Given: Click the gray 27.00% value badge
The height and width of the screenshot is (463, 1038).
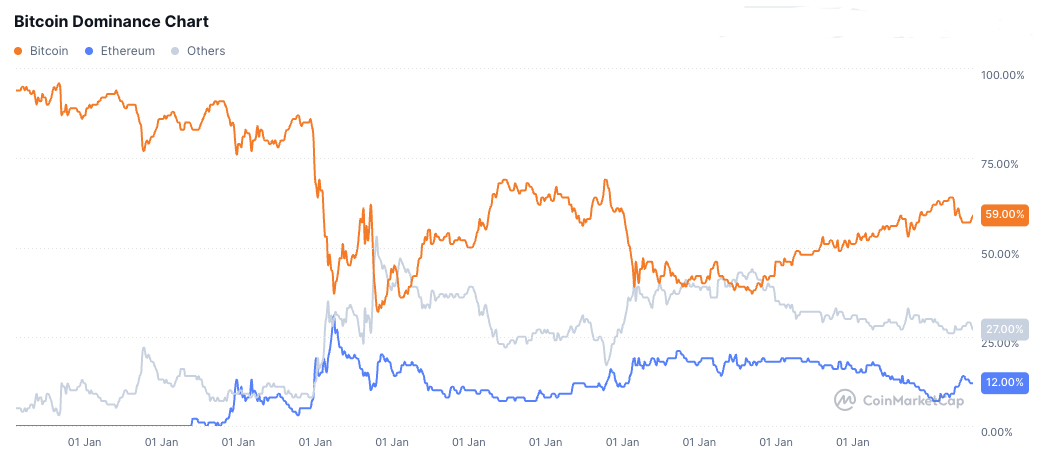Looking at the screenshot, I should pos(1004,329).
